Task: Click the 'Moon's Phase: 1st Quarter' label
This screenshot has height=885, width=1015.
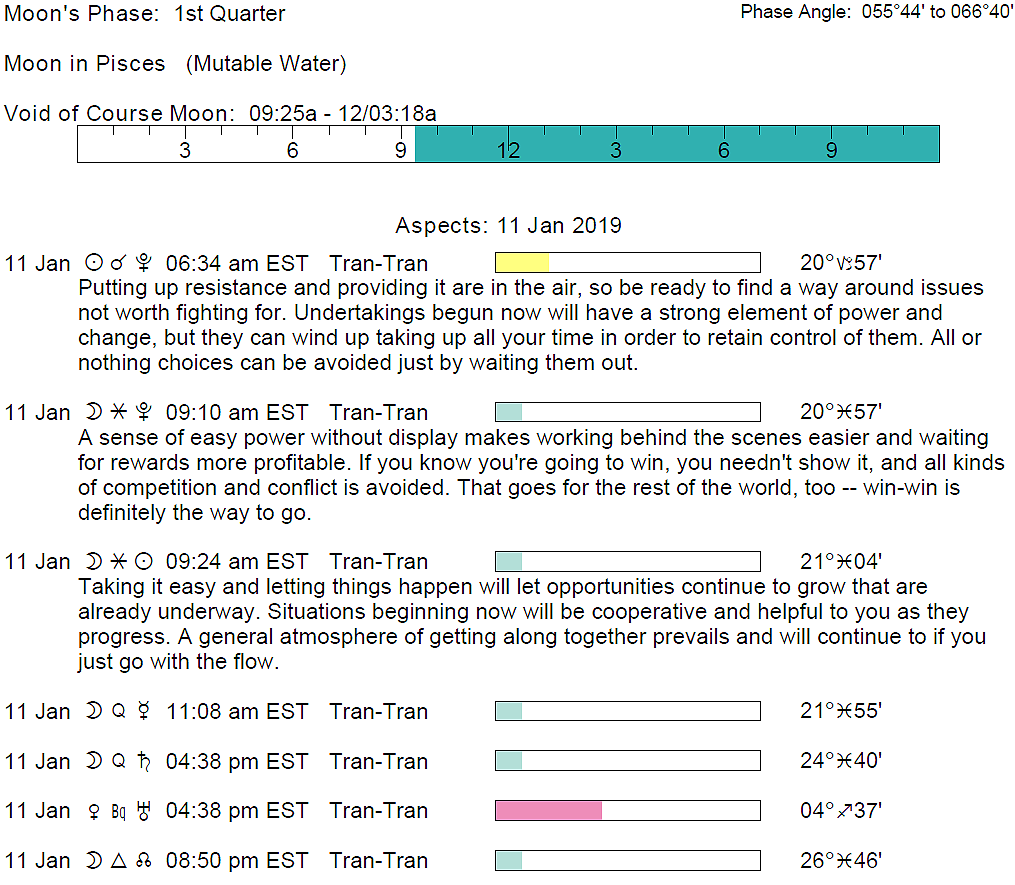Action: pyautogui.click(x=145, y=14)
